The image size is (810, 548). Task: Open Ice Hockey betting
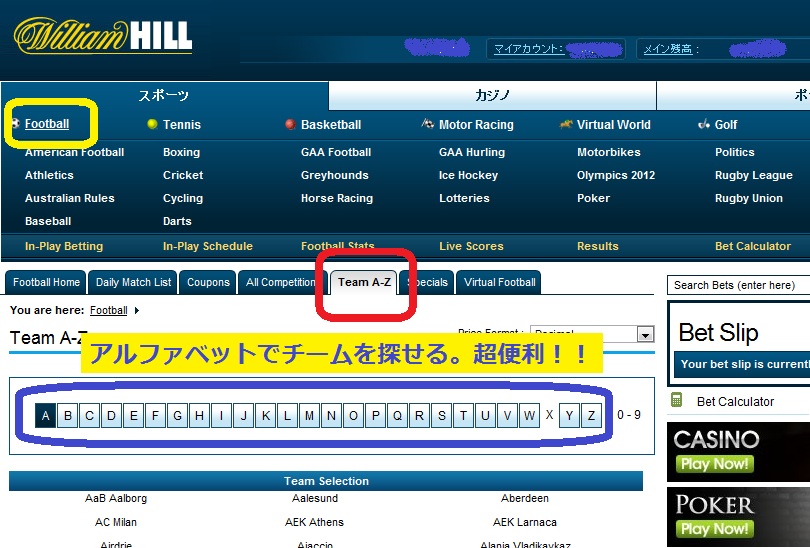point(469,175)
